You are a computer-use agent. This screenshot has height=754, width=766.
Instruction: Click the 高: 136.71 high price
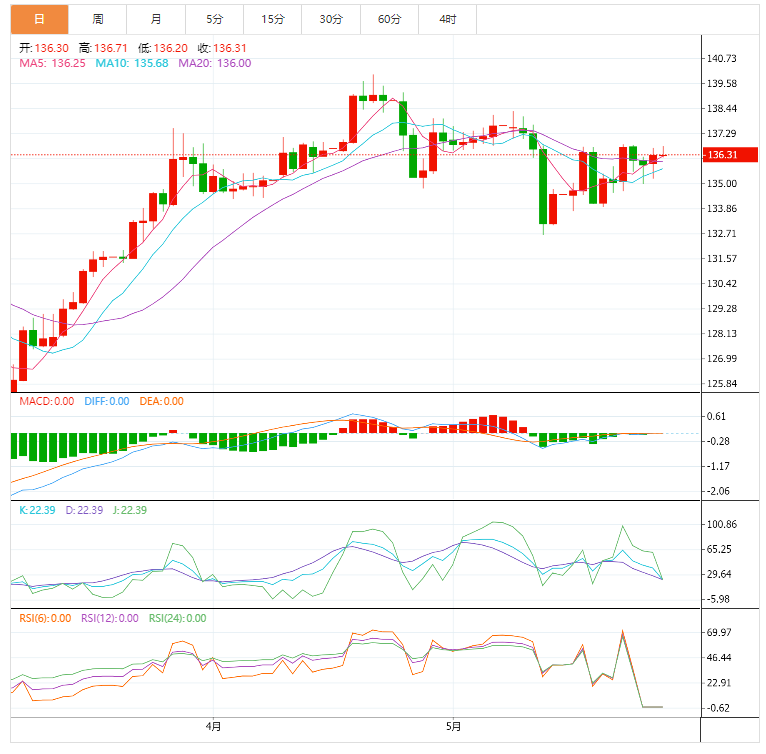click(103, 48)
